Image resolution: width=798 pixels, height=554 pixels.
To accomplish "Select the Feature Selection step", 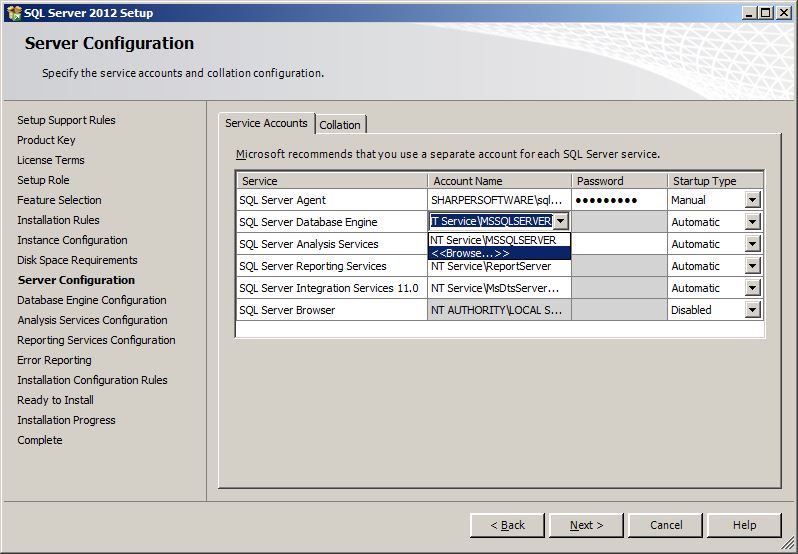I will (x=59, y=200).
